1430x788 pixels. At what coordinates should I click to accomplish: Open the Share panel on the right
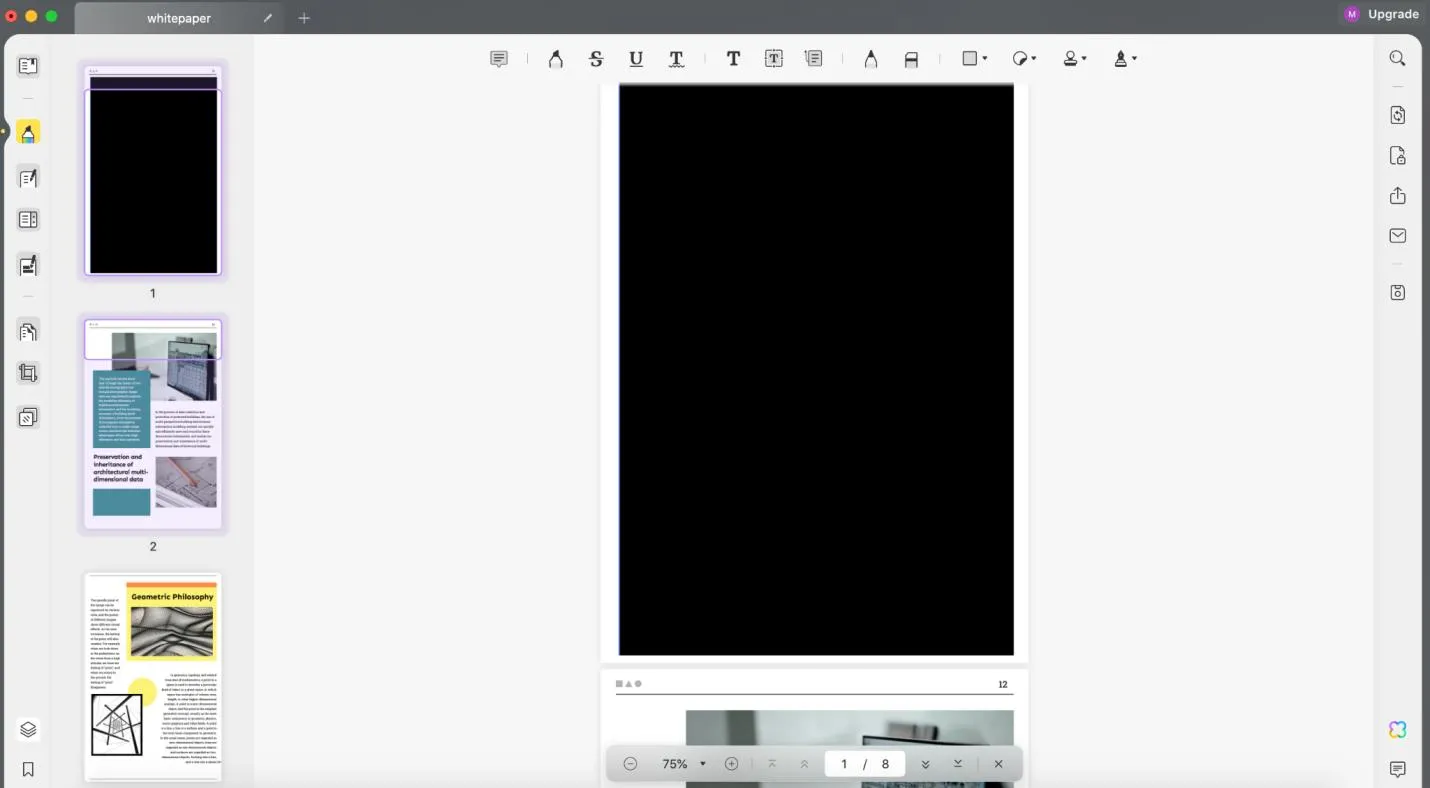pos(1397,196)
